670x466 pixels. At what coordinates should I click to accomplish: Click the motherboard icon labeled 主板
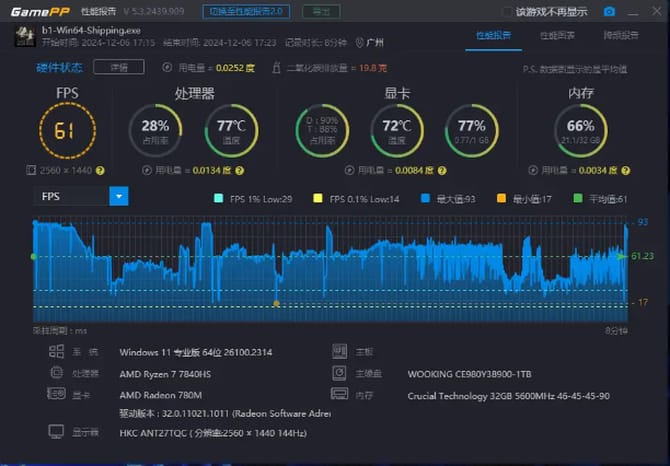pyautogui.click(x=339, y=351)
